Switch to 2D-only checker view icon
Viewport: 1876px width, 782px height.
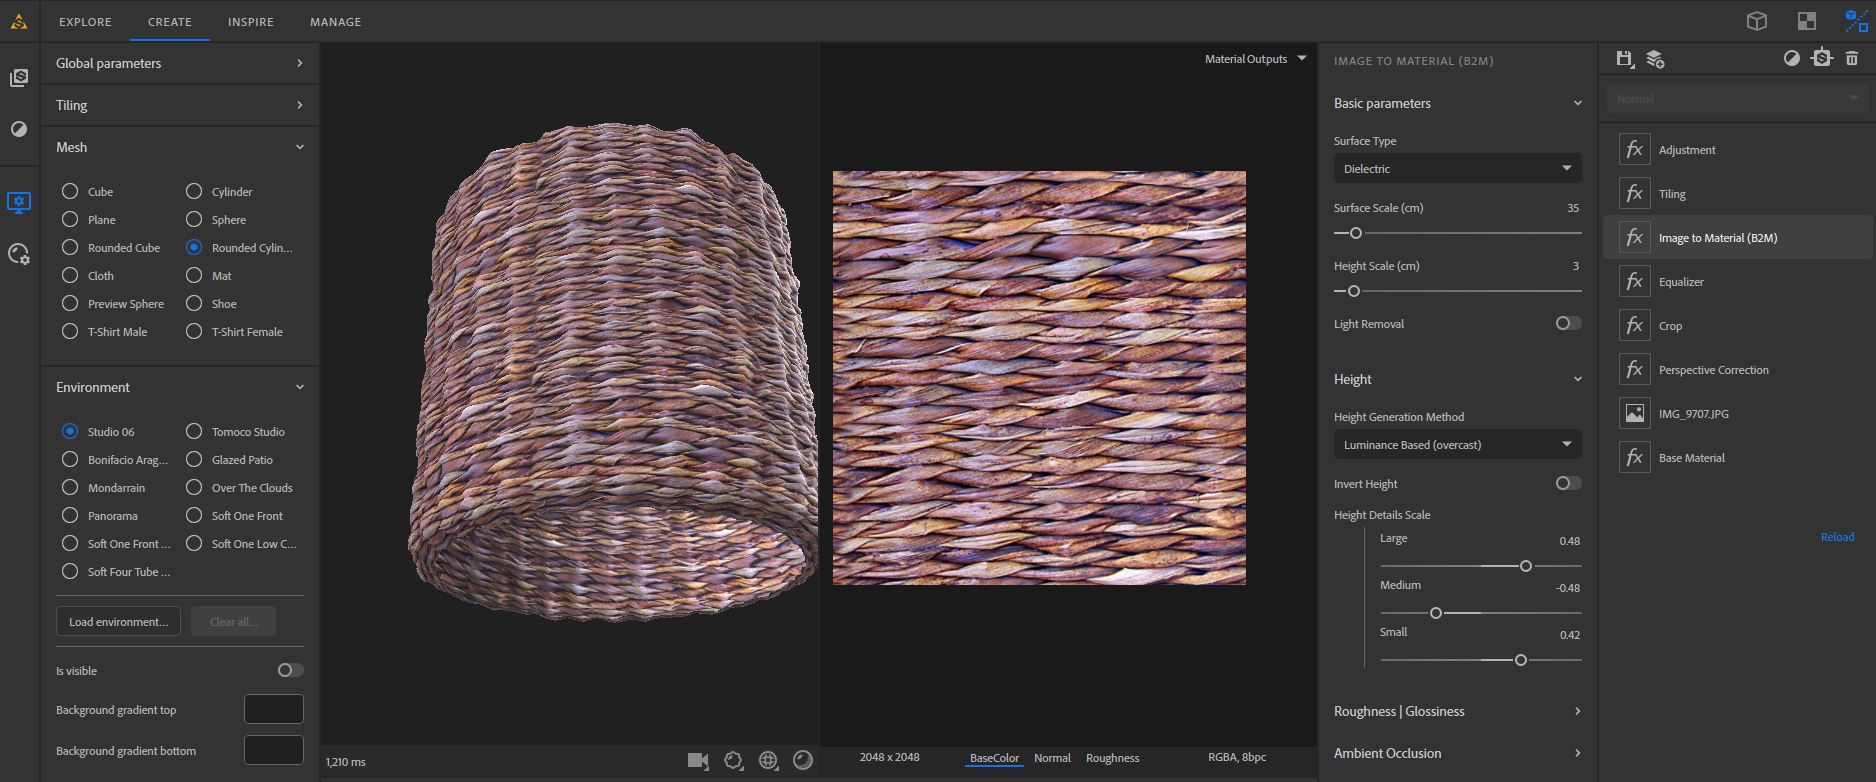click(1806, 21)
